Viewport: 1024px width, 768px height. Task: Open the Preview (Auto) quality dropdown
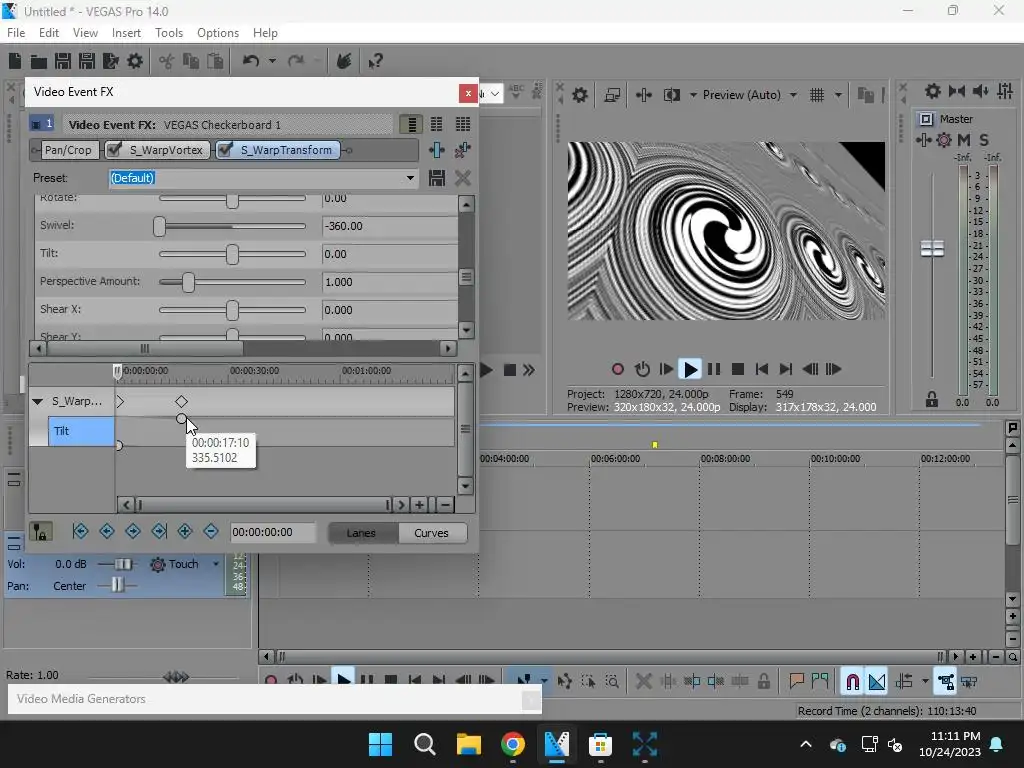point(793,95)
